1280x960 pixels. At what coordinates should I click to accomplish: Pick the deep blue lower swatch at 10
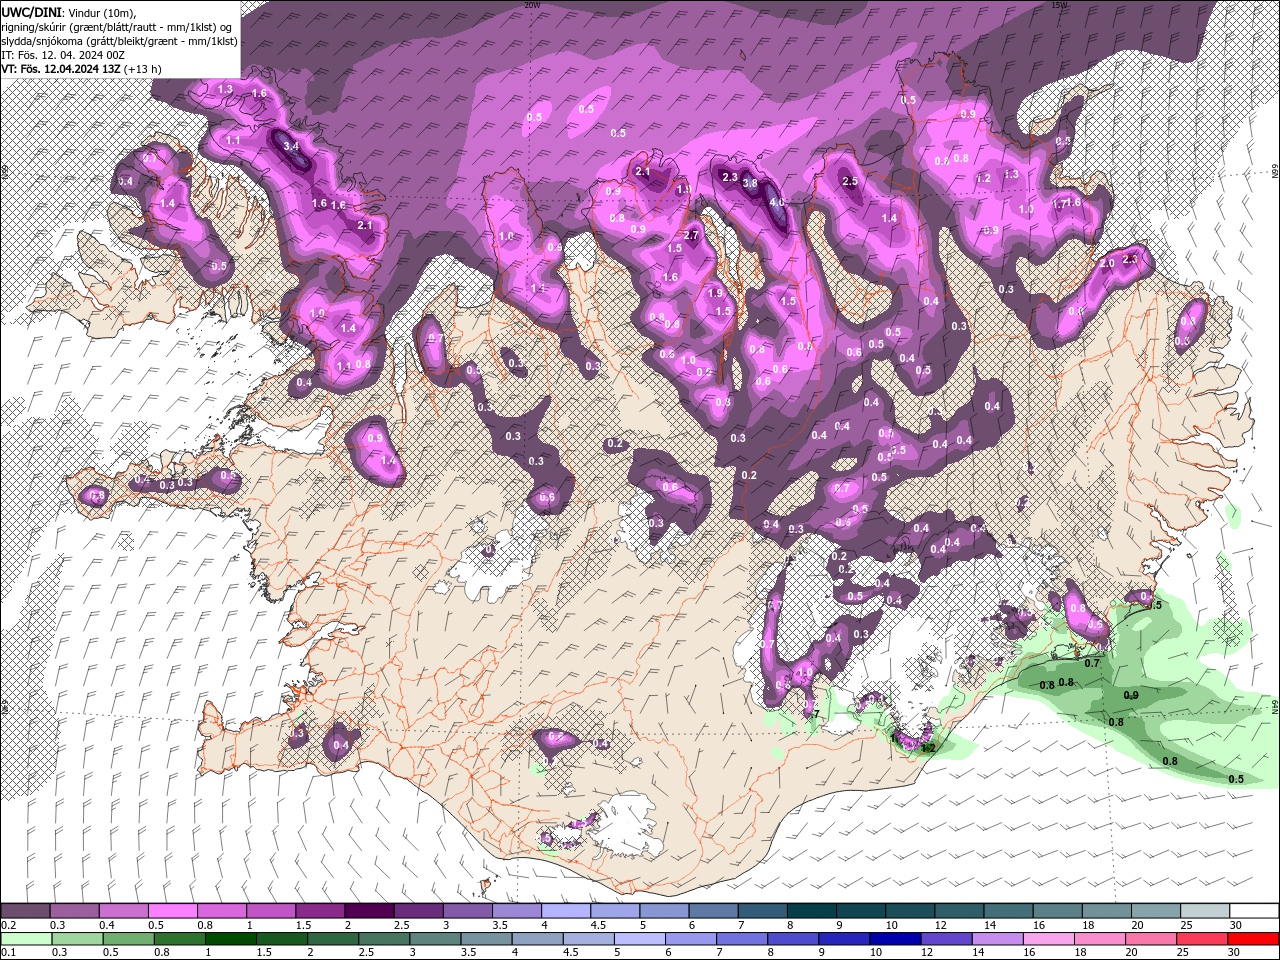894,939
